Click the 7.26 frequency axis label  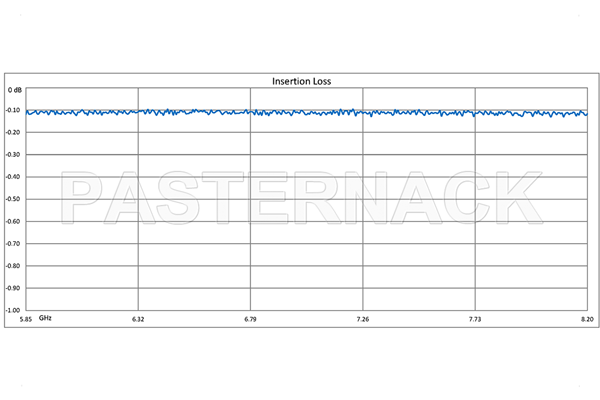(x=363, y=319)
